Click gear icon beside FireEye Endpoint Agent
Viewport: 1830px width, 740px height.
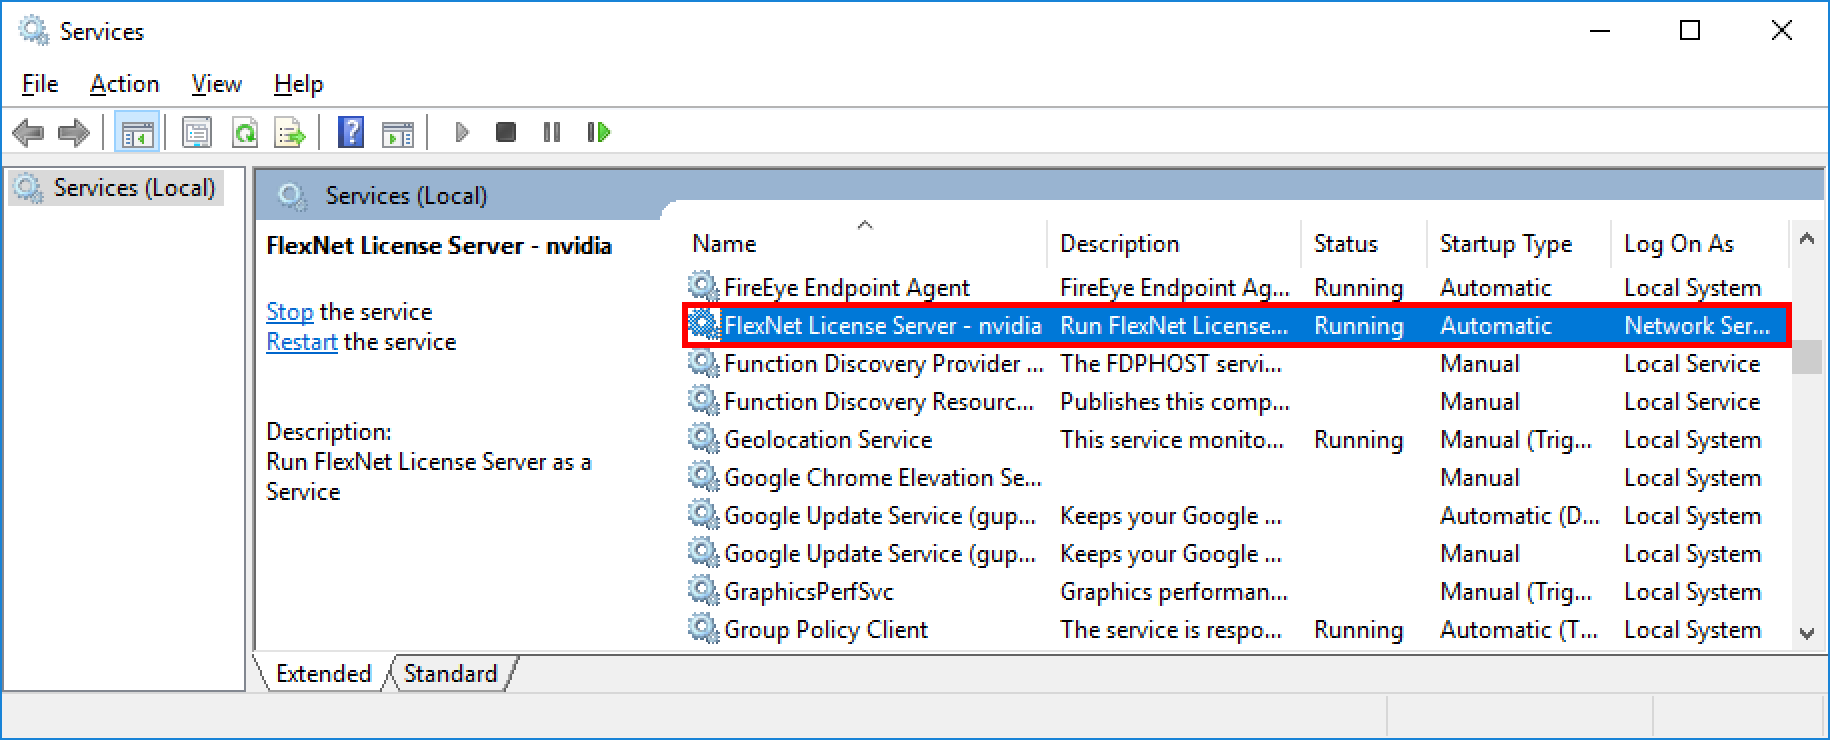704,287
